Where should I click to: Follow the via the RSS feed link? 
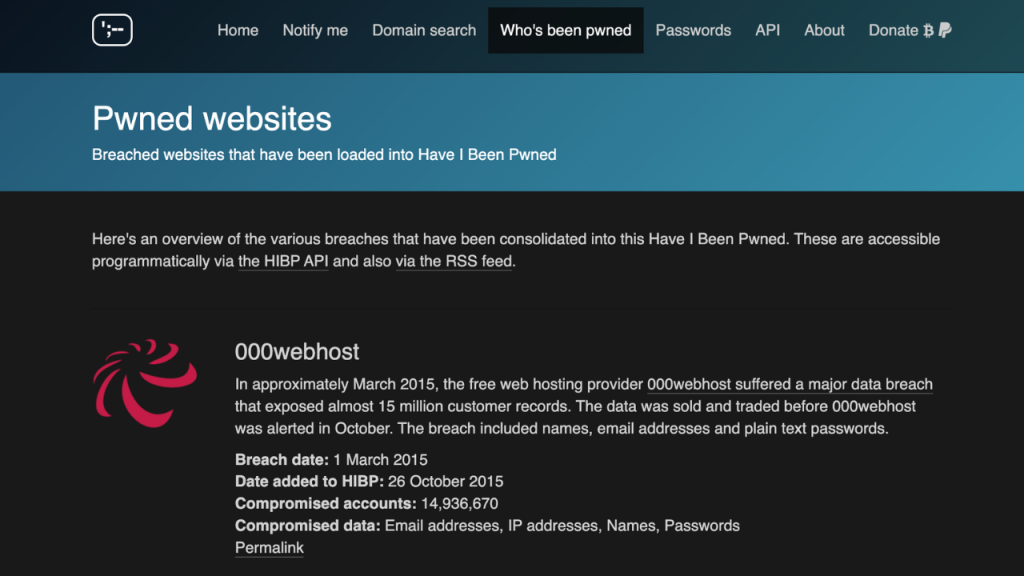(x=454, y=261)
